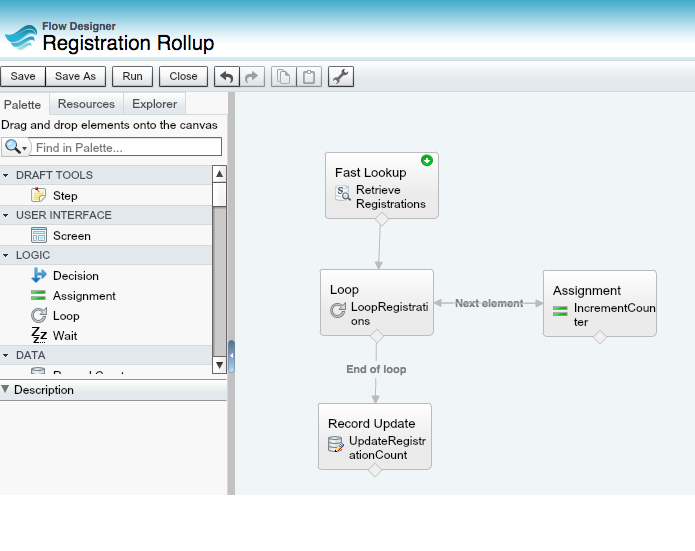
Task: Open flow properties wrench icon
Action: (341, 77)
